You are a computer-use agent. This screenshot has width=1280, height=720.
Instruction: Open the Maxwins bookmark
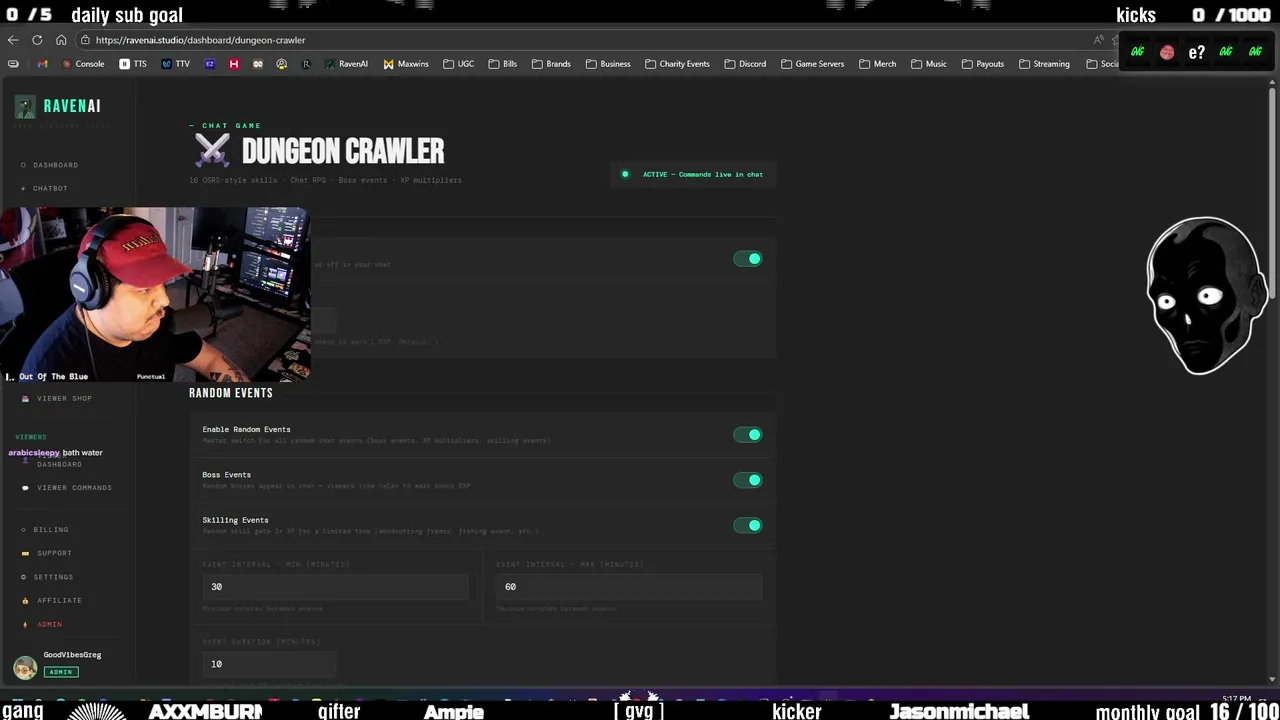(x=406, y=64)
